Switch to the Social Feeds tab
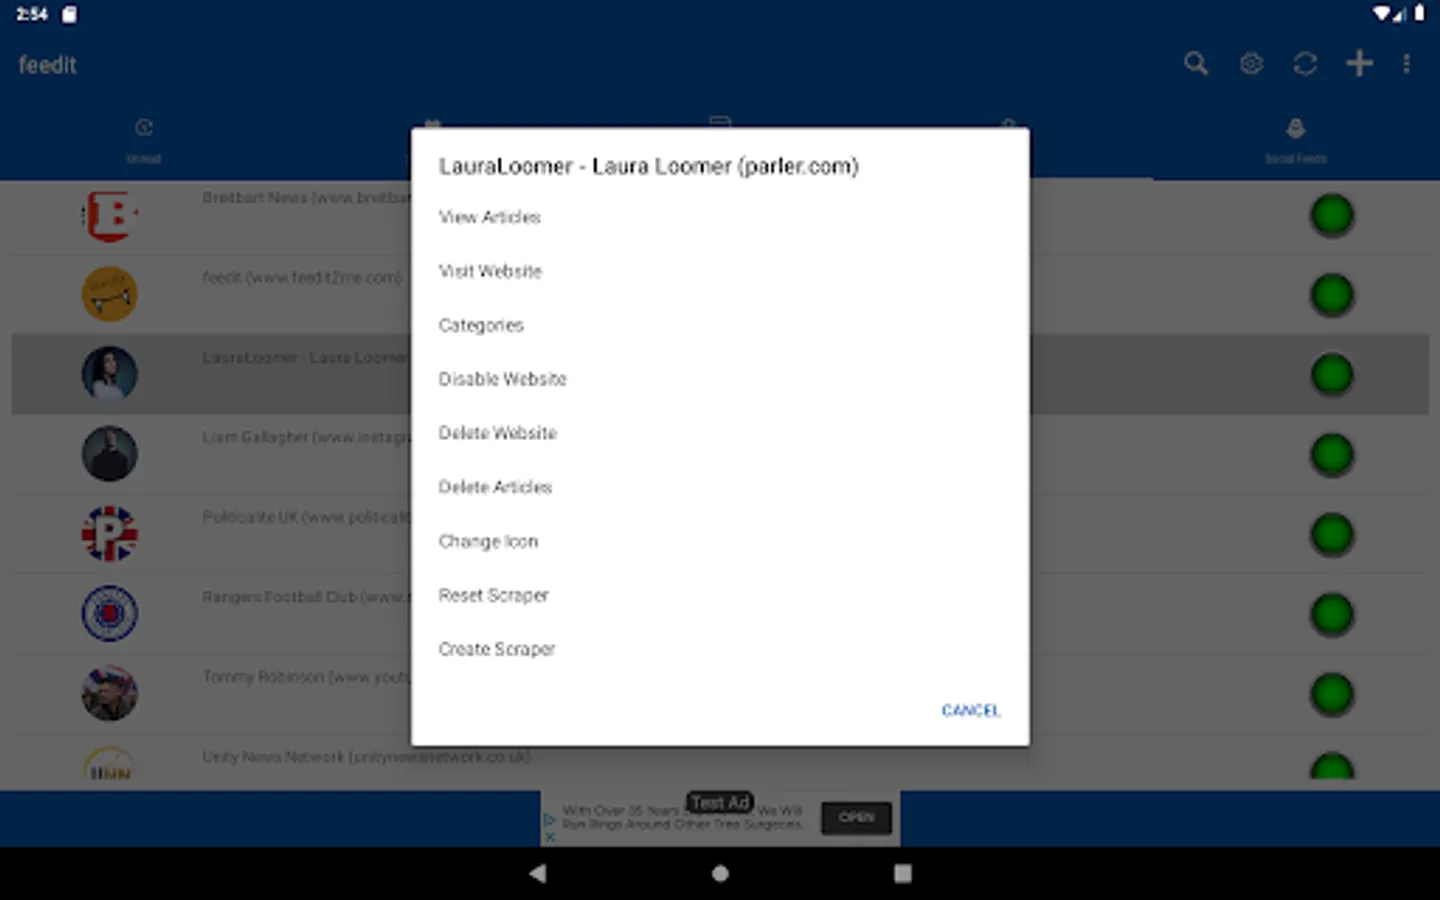The height and width of the screenshot is (900, 1440). [1296, 140]
